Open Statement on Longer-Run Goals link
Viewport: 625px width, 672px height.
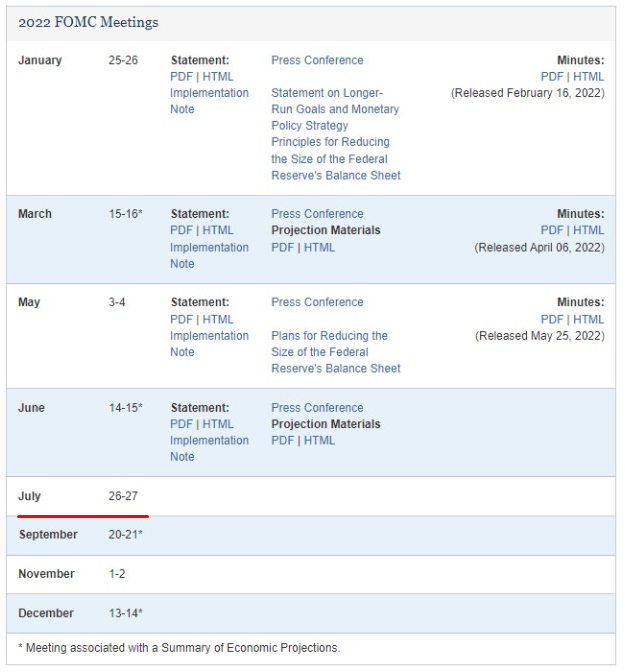[x=335, y=109]
